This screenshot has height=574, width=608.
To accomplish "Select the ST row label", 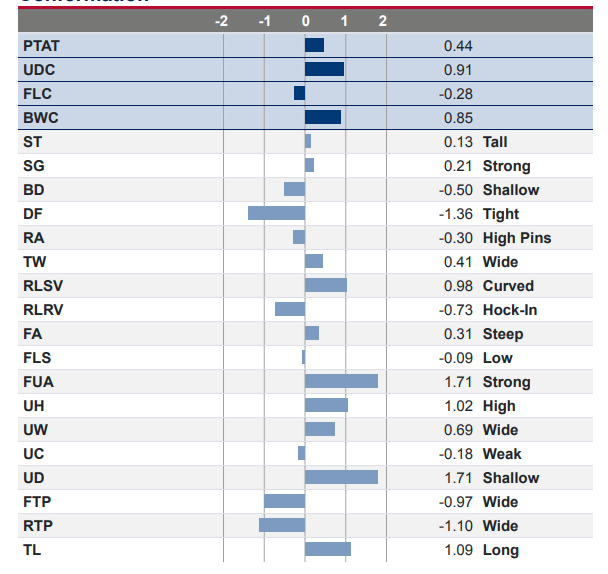I will [x=32, y=142].
